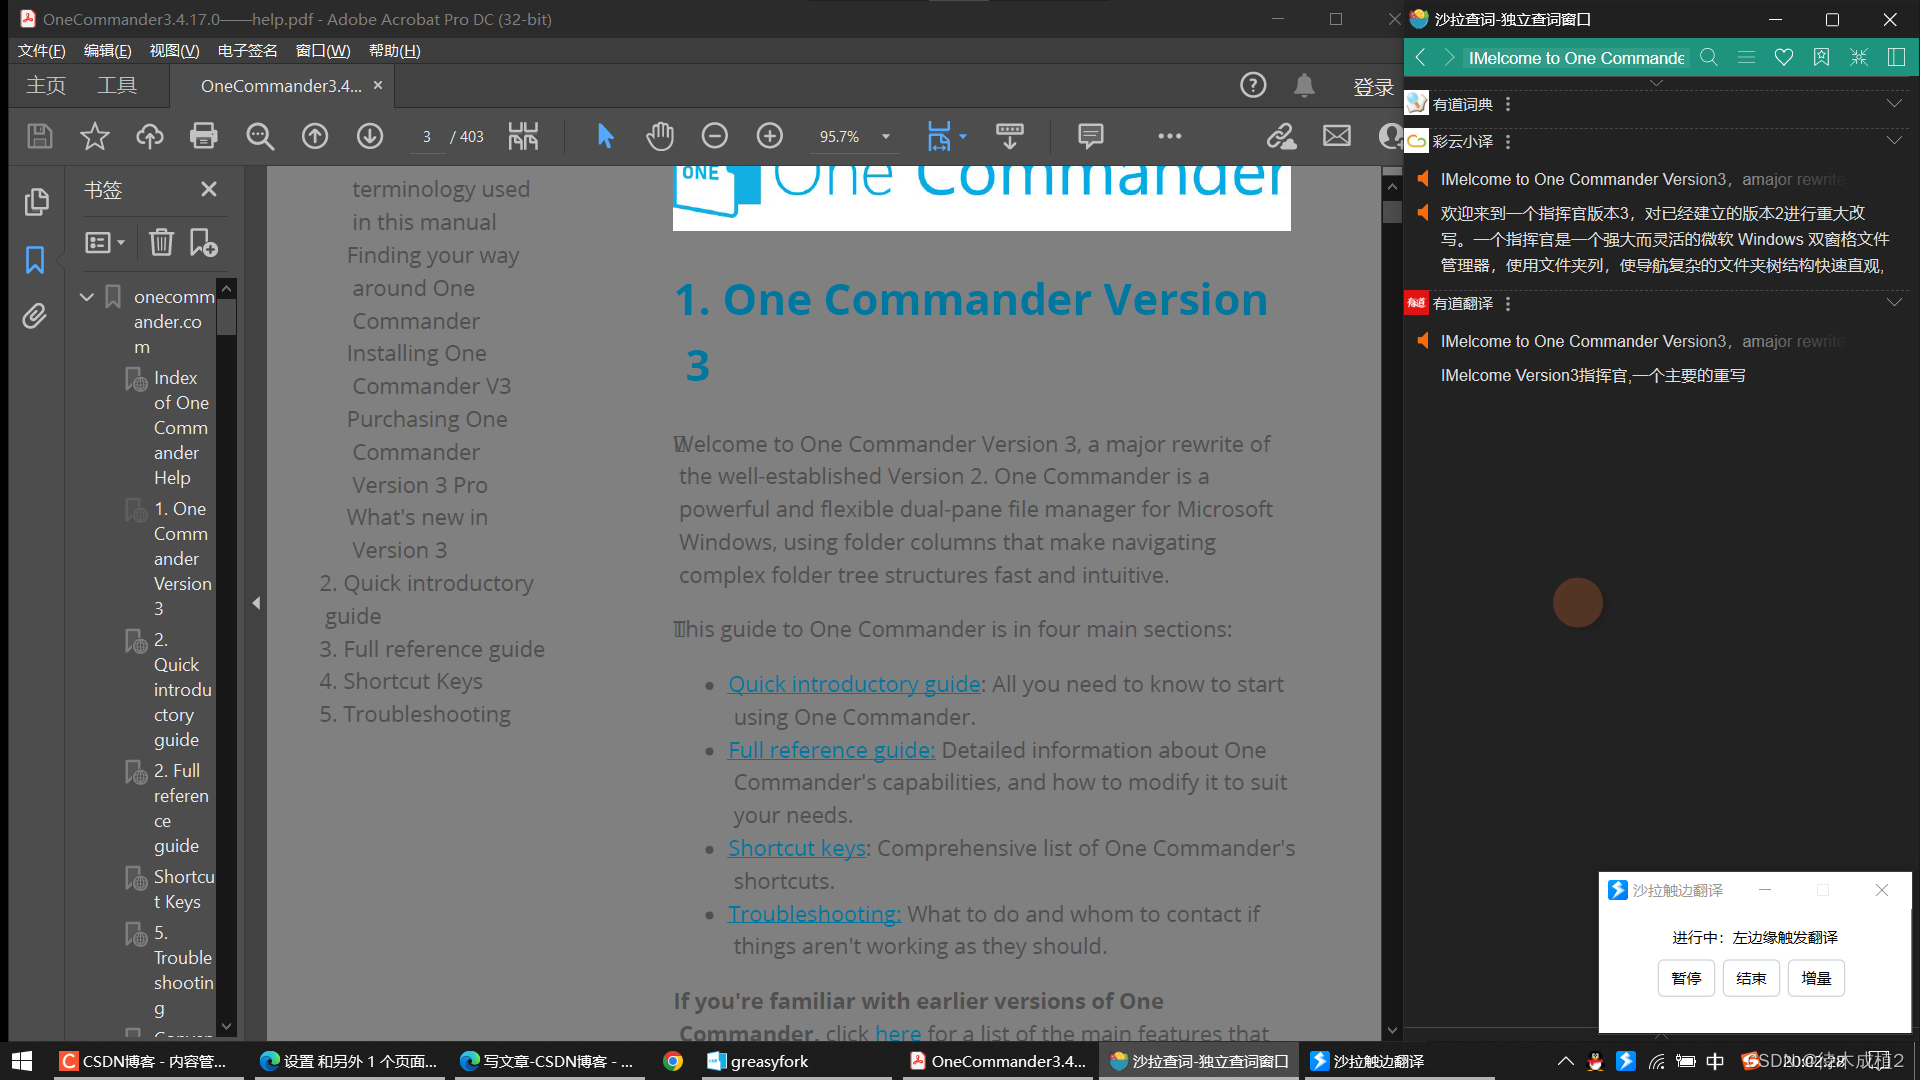
Task: Switch to the 工具 tab
Action: tap(116, 86)
